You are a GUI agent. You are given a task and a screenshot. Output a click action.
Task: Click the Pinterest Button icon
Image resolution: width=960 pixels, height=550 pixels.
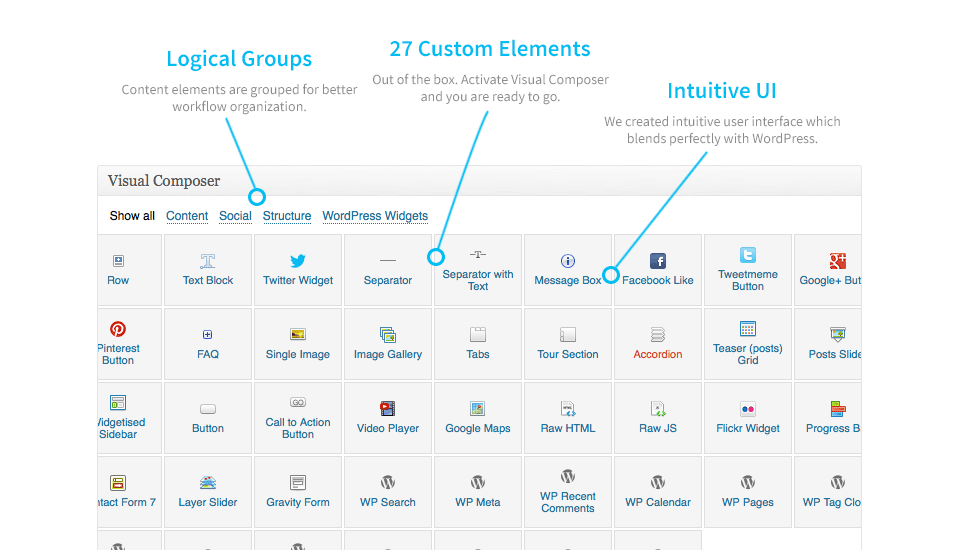pos(118,329)
